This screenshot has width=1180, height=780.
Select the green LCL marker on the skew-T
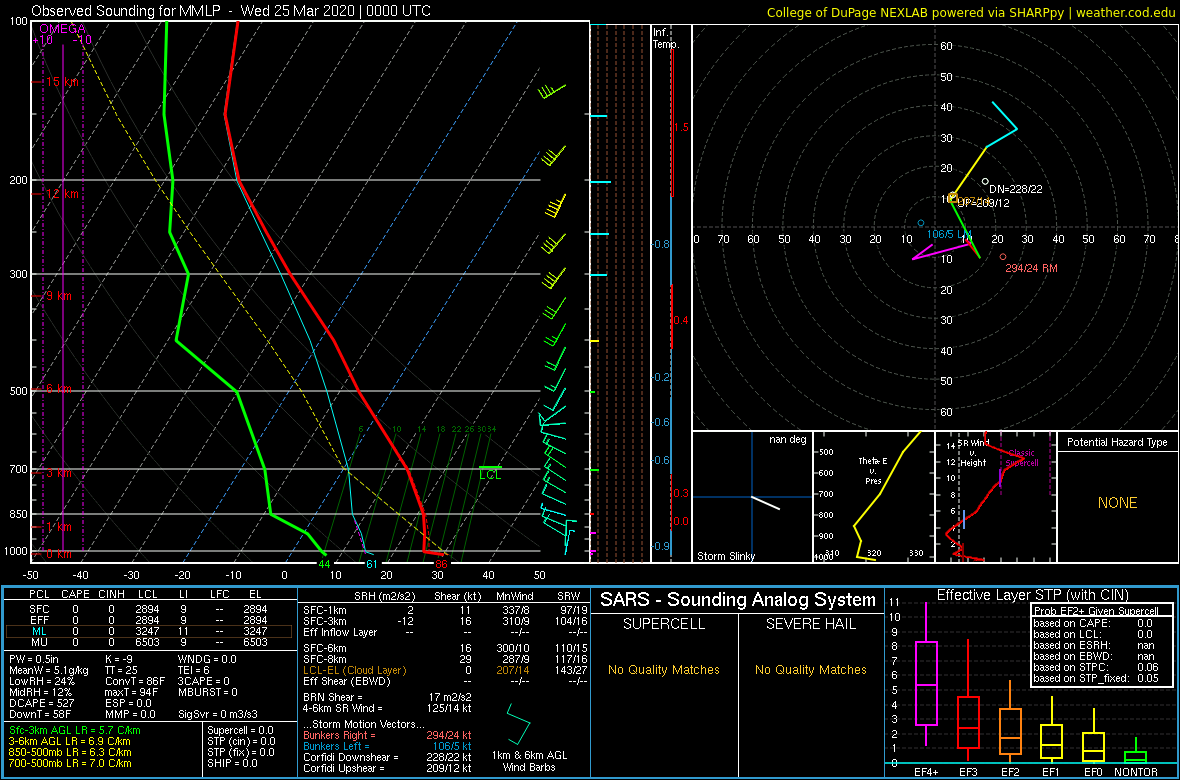tap(490, 474)
